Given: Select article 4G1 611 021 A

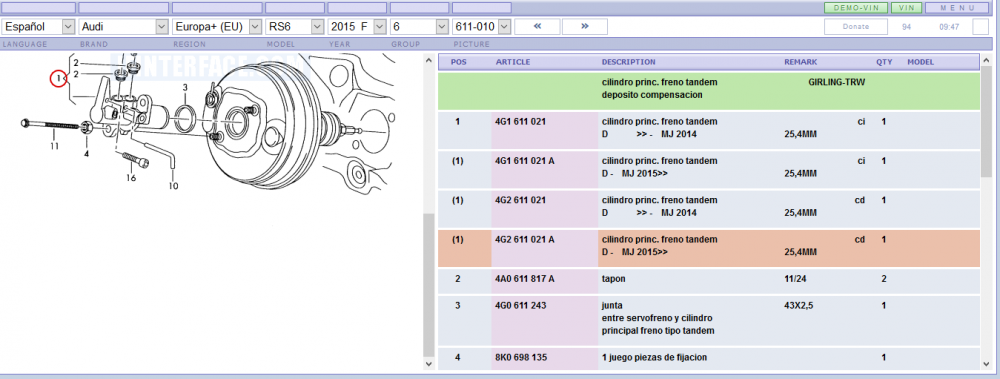Looking at the screenshot, I should point(525,161).
